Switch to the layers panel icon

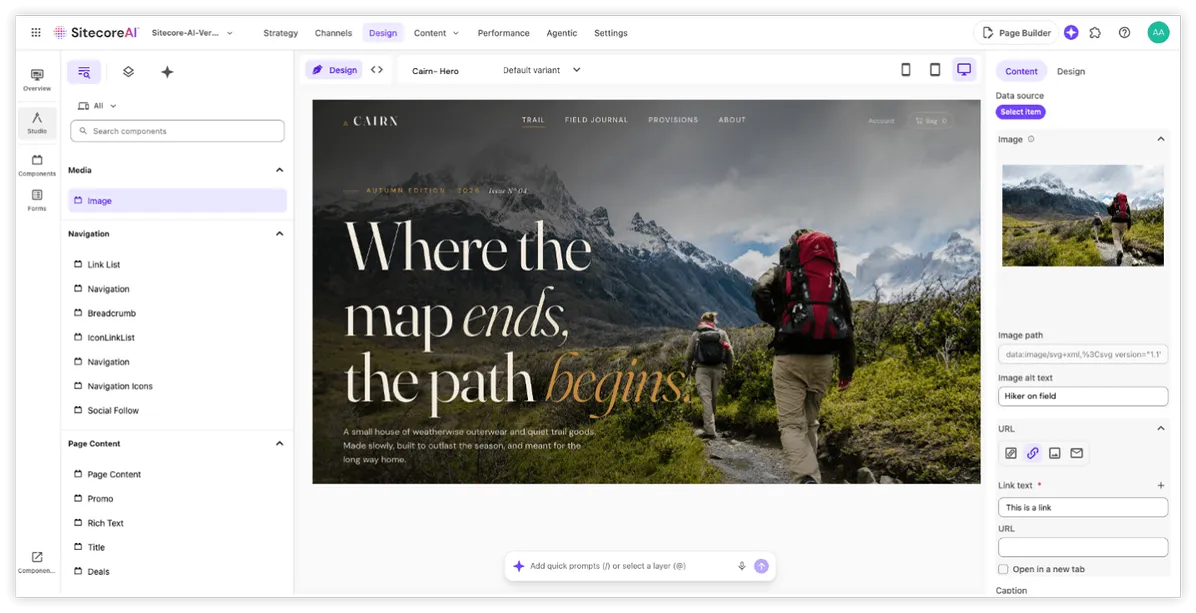[x=128, y=72]
